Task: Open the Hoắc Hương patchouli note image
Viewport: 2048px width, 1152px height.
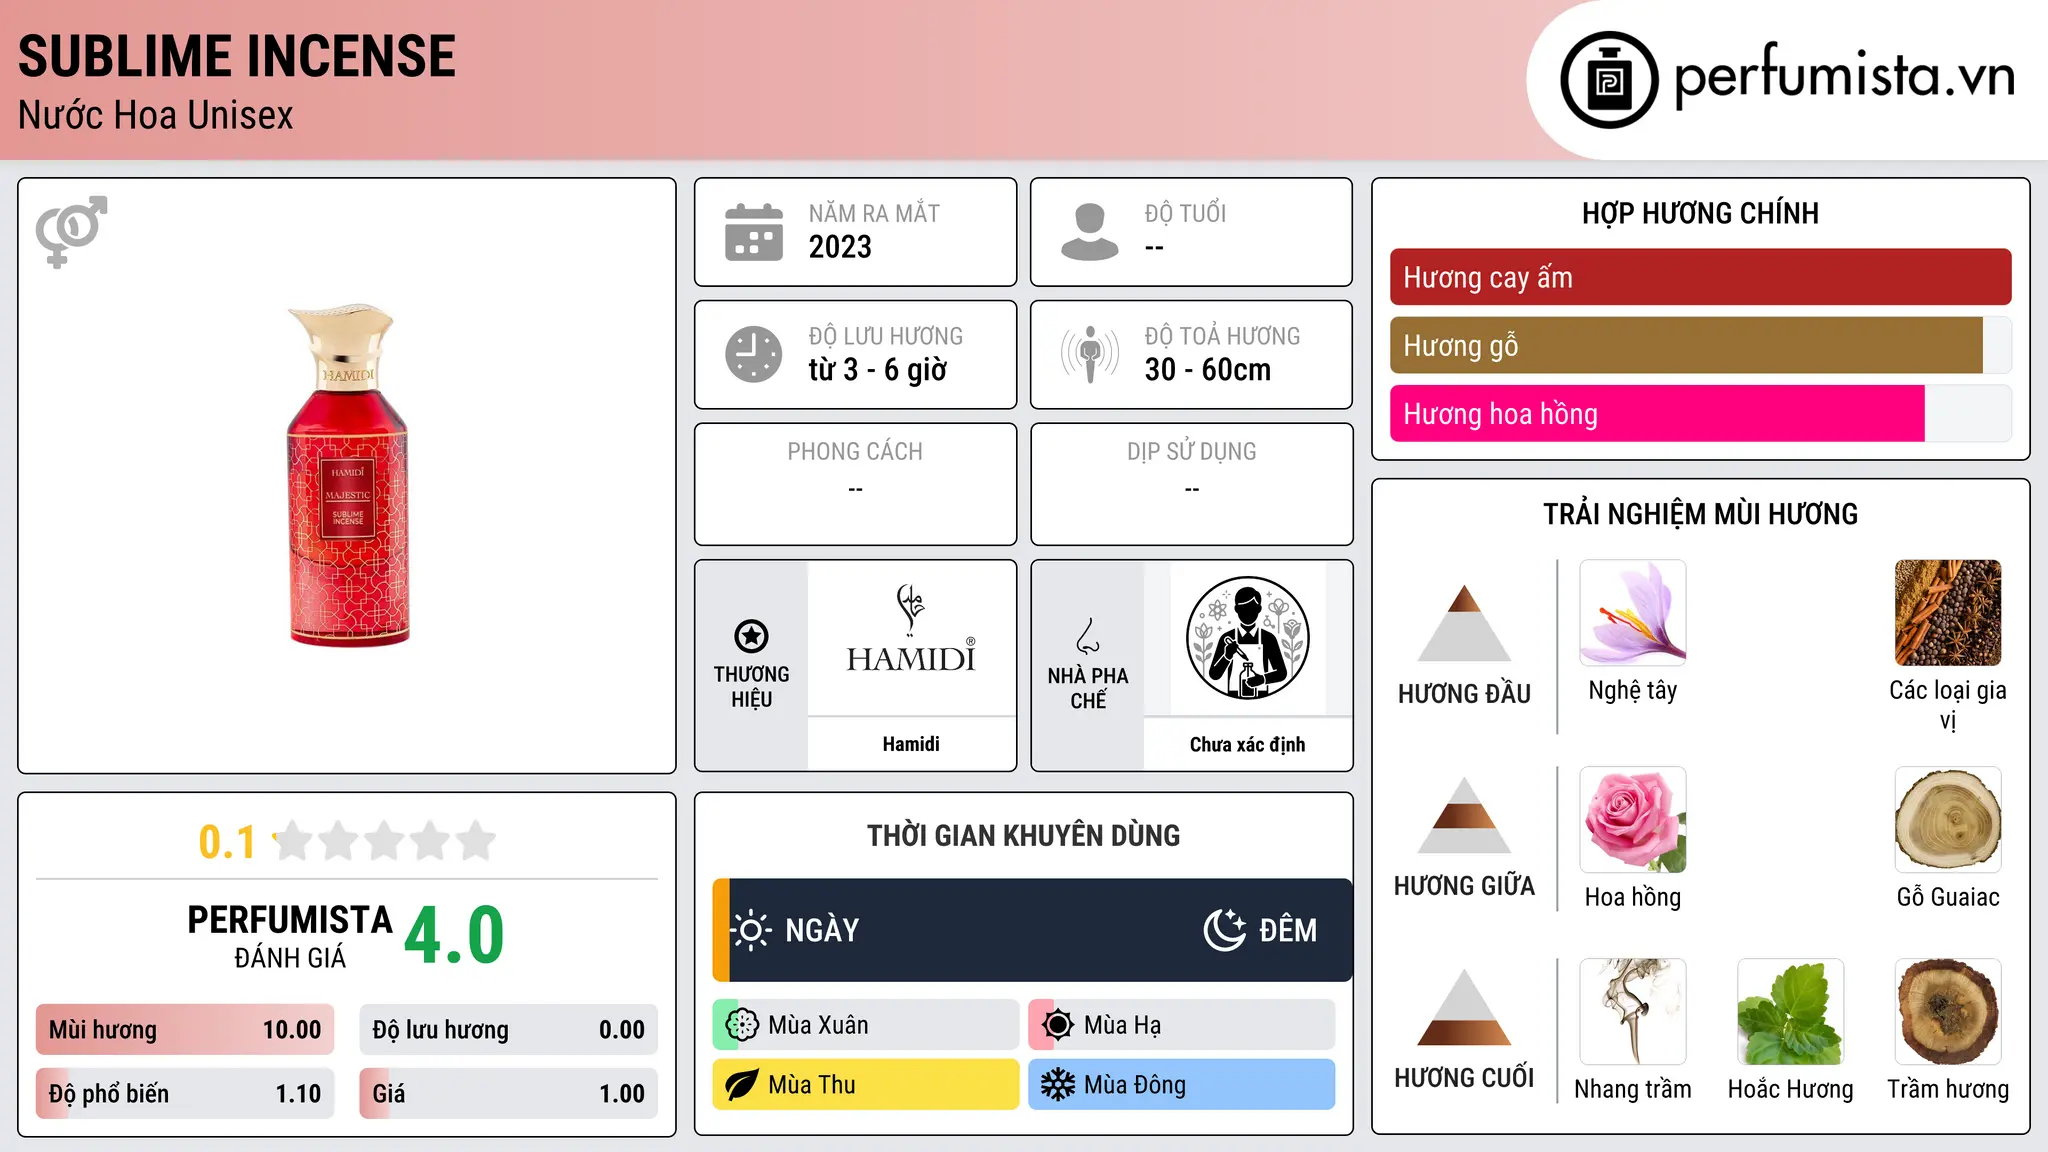Action: pos(1791,1012)
